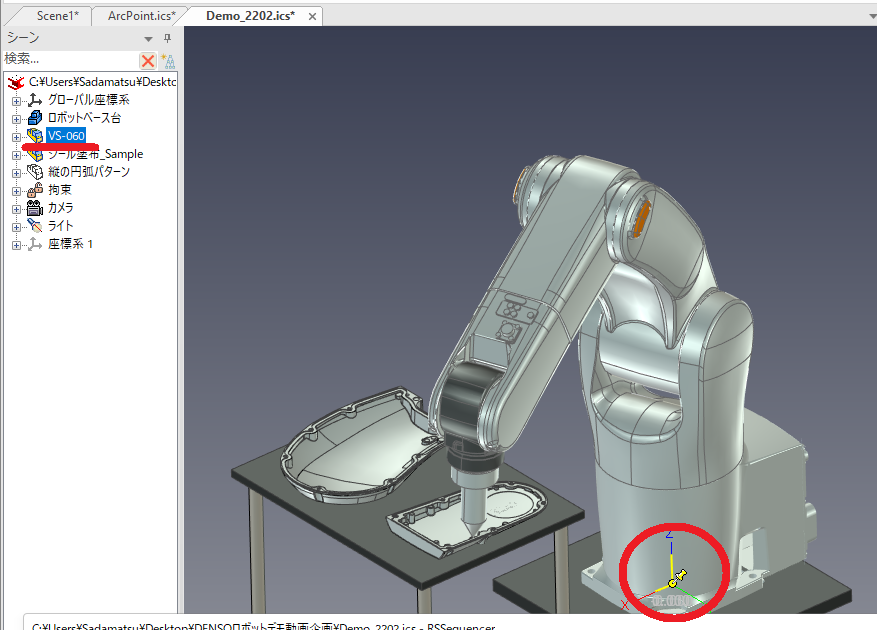Expand the ロボットベース台 node
877x630 pixels.
tap(16, 119)
